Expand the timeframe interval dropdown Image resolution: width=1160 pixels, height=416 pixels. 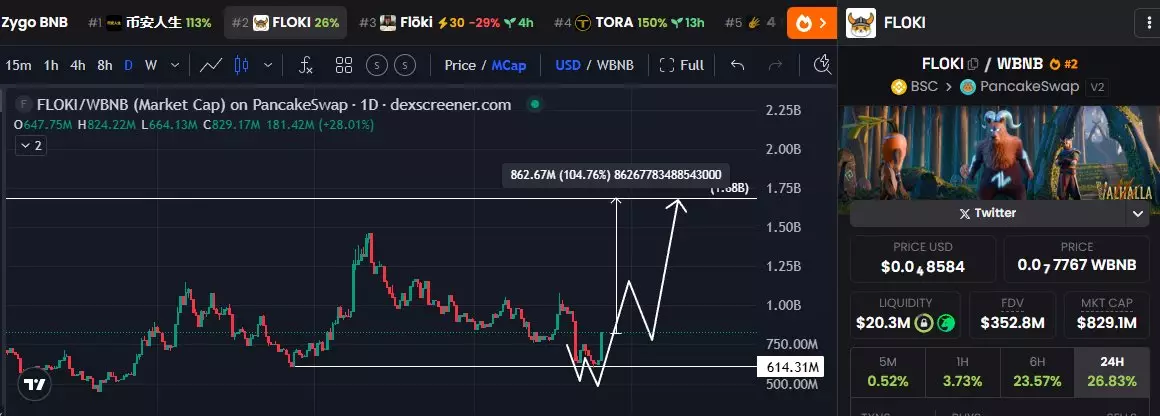(x=175, y=66)
